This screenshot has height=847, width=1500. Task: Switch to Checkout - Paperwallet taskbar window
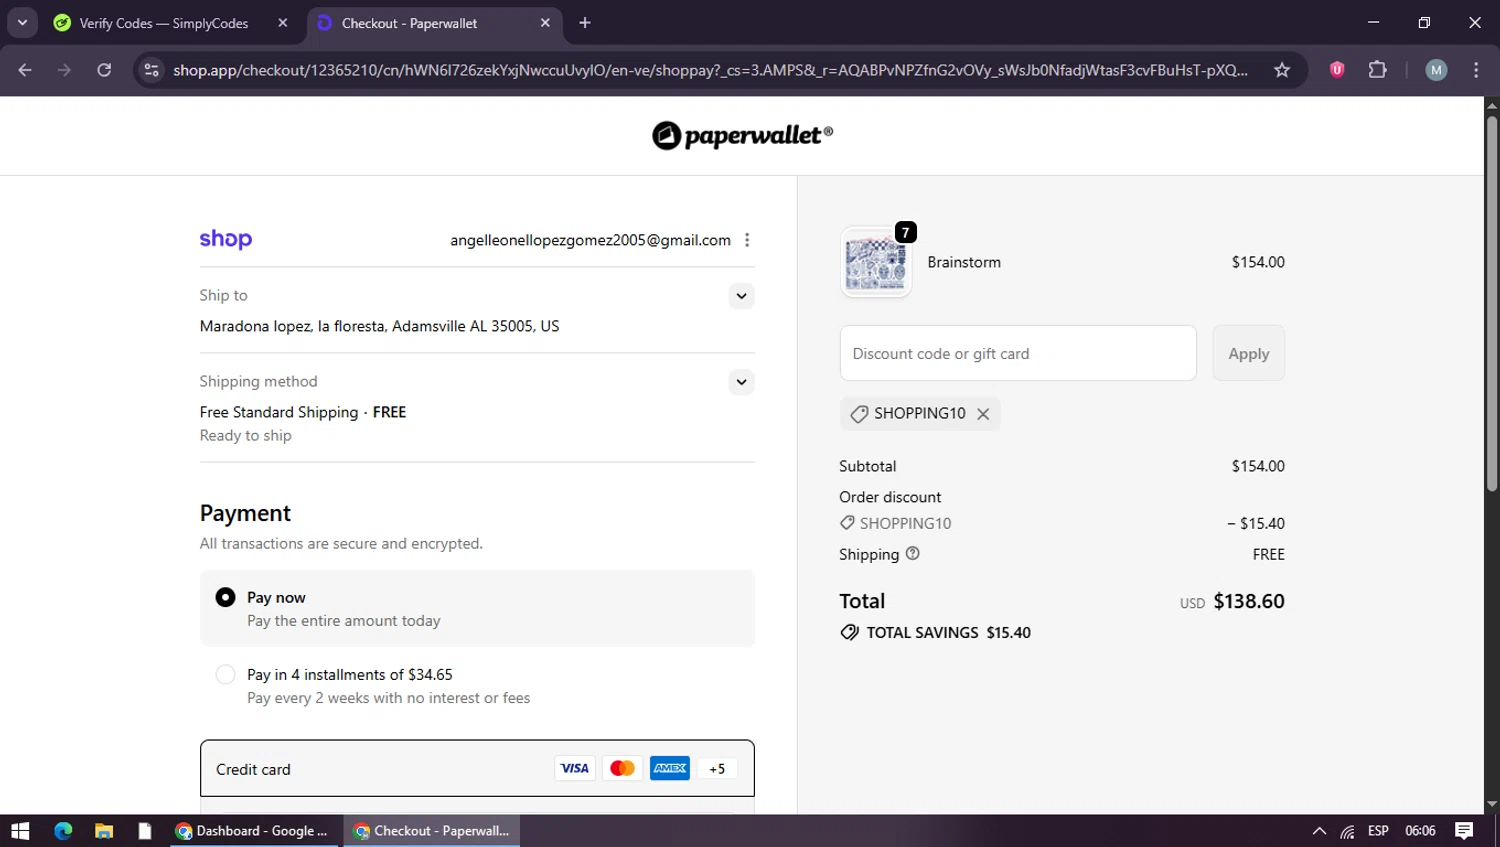(432, 831)
